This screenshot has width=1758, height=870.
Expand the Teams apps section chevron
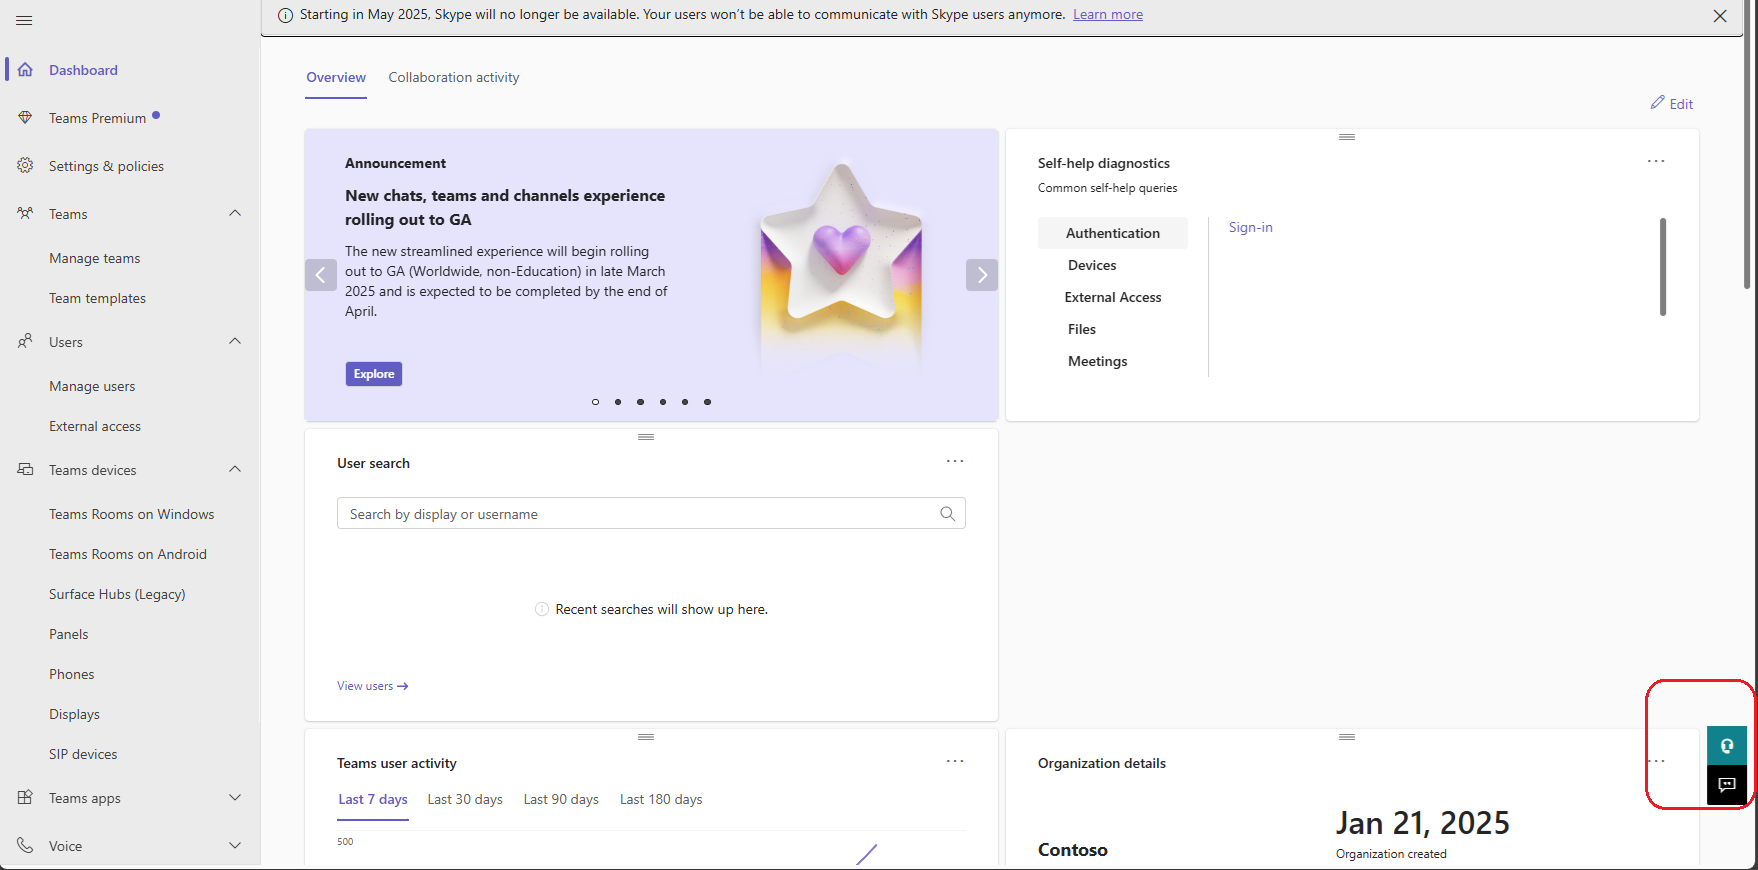click(235, 797)
